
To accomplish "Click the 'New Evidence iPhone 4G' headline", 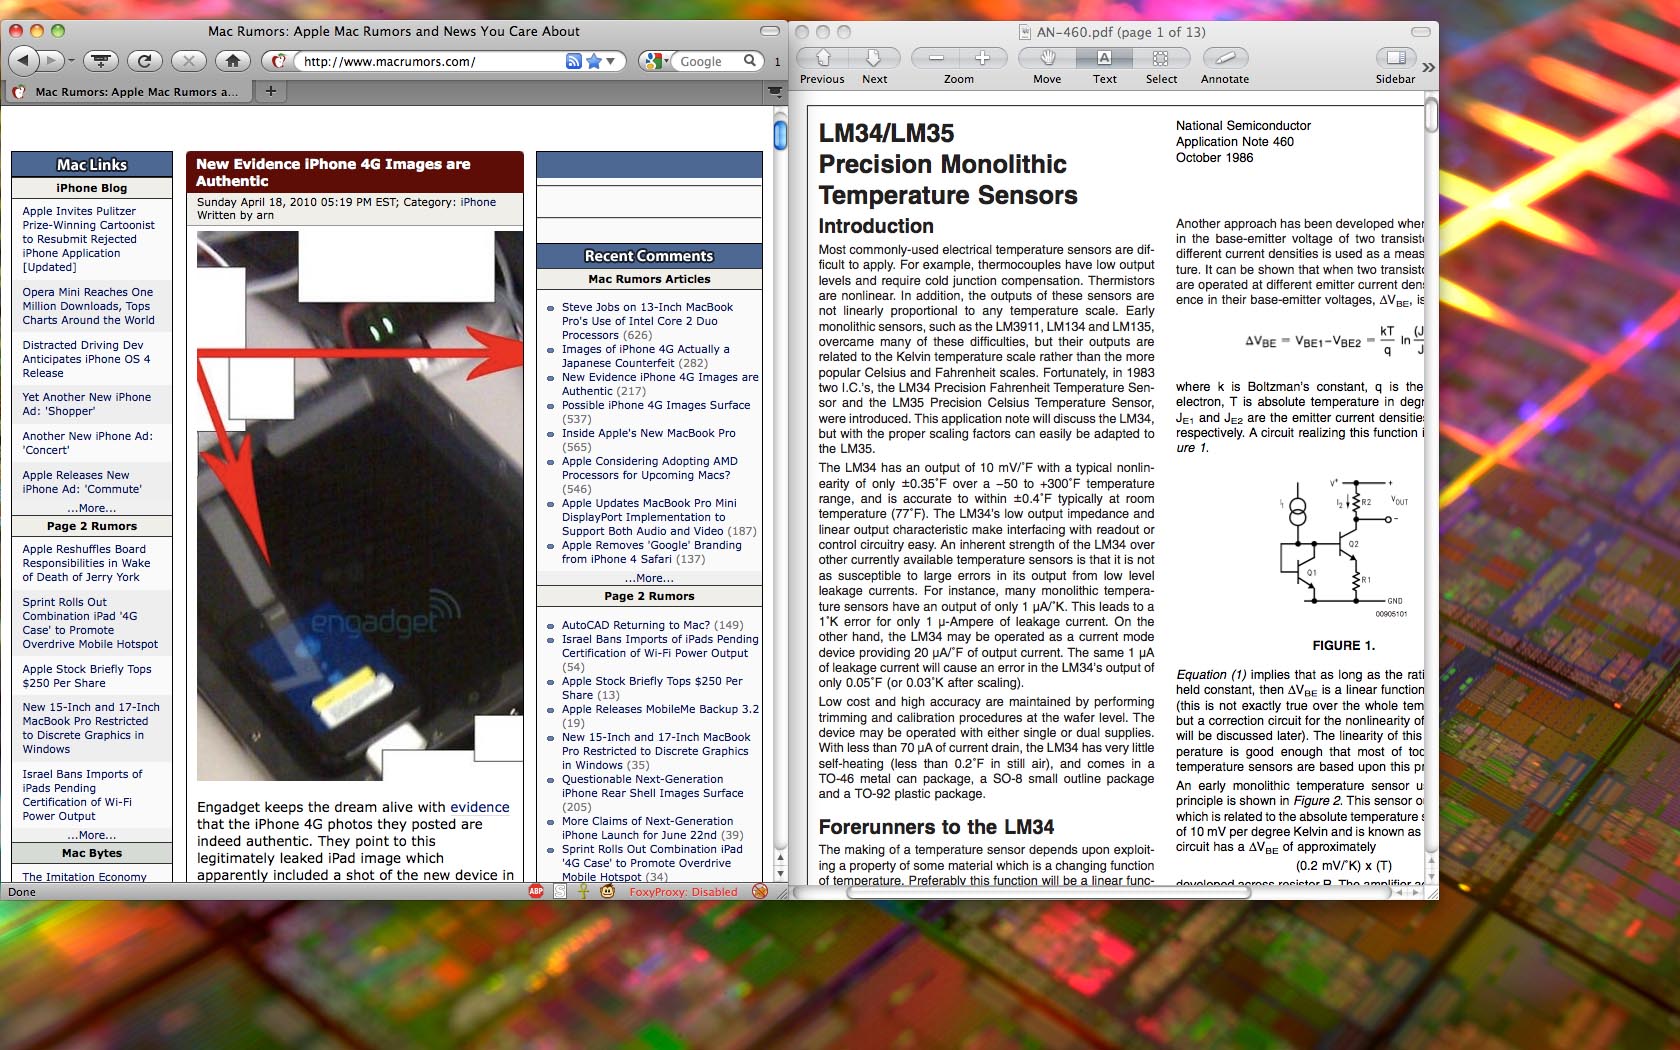I will click(x=333, y=172).
